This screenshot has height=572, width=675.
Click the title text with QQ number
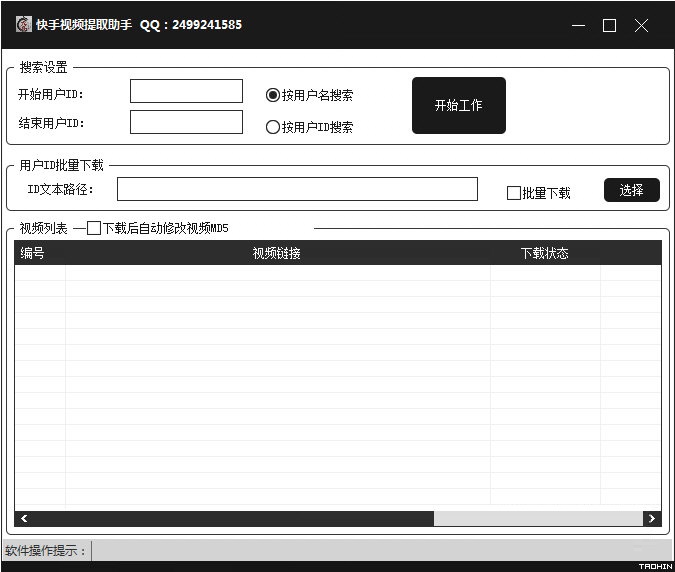coord(139,25)
